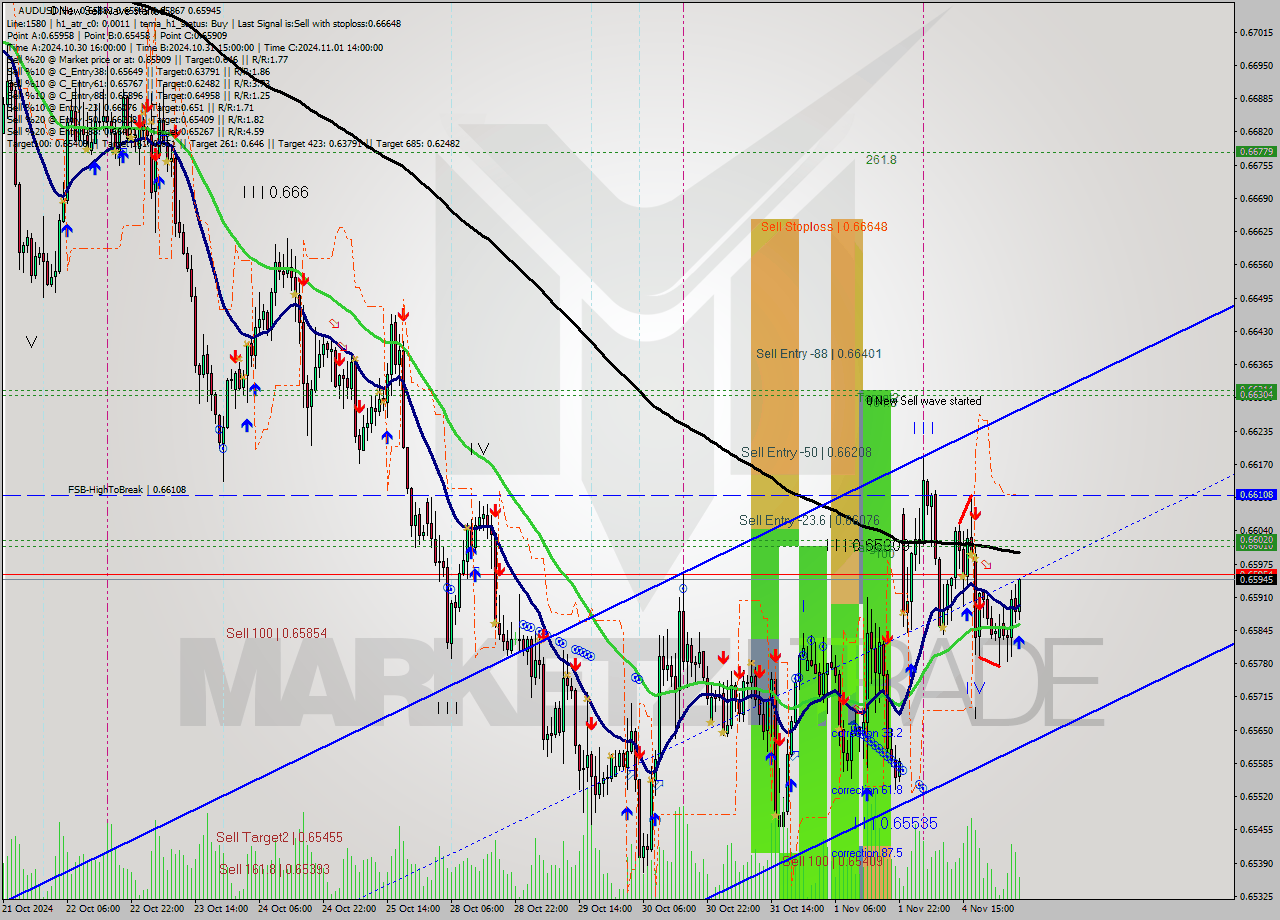Click the 0.65390 price axis label
Viewport: 1280px width, 920px height.
(x=1256, y=862)
